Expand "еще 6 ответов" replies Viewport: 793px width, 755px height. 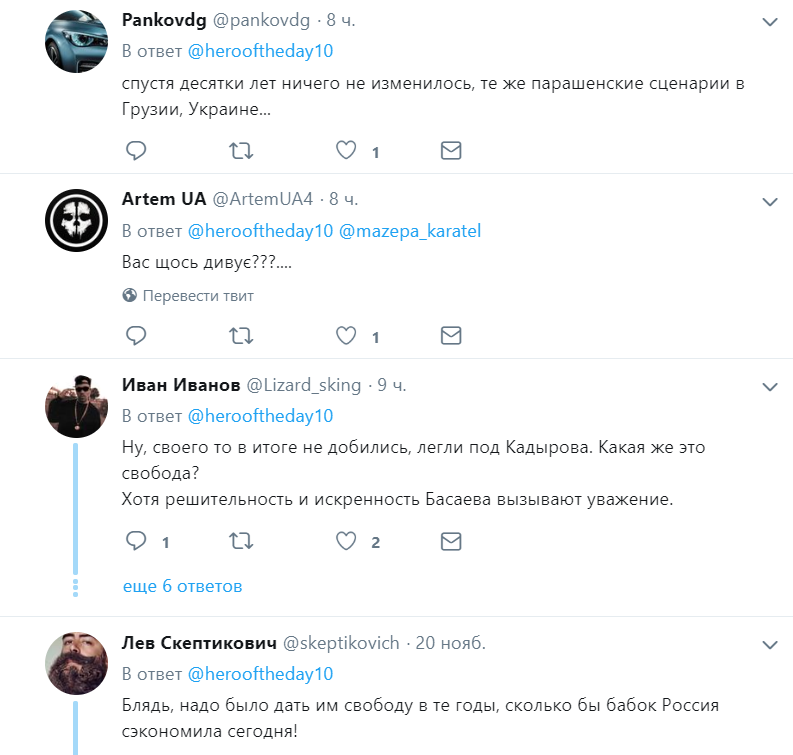click(x=182, y=586)
